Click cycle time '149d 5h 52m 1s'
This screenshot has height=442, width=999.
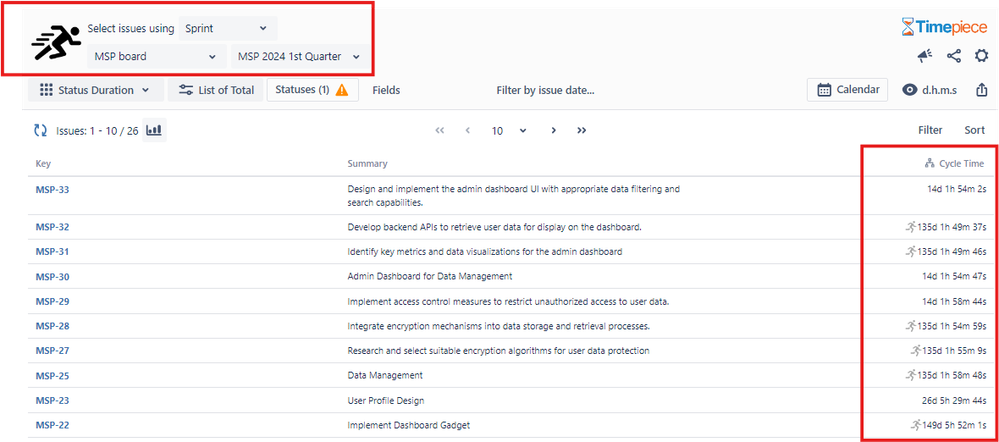[x=954, y=425]
